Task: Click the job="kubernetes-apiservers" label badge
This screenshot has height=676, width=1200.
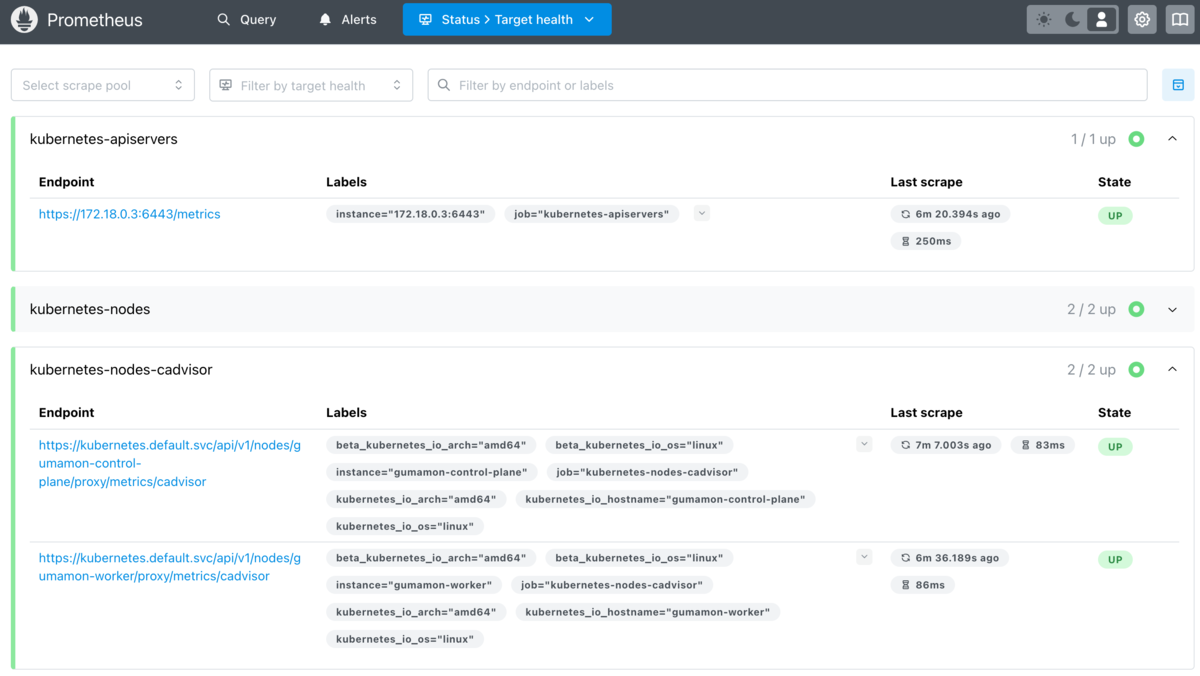Action: click(x=591, y=214)
